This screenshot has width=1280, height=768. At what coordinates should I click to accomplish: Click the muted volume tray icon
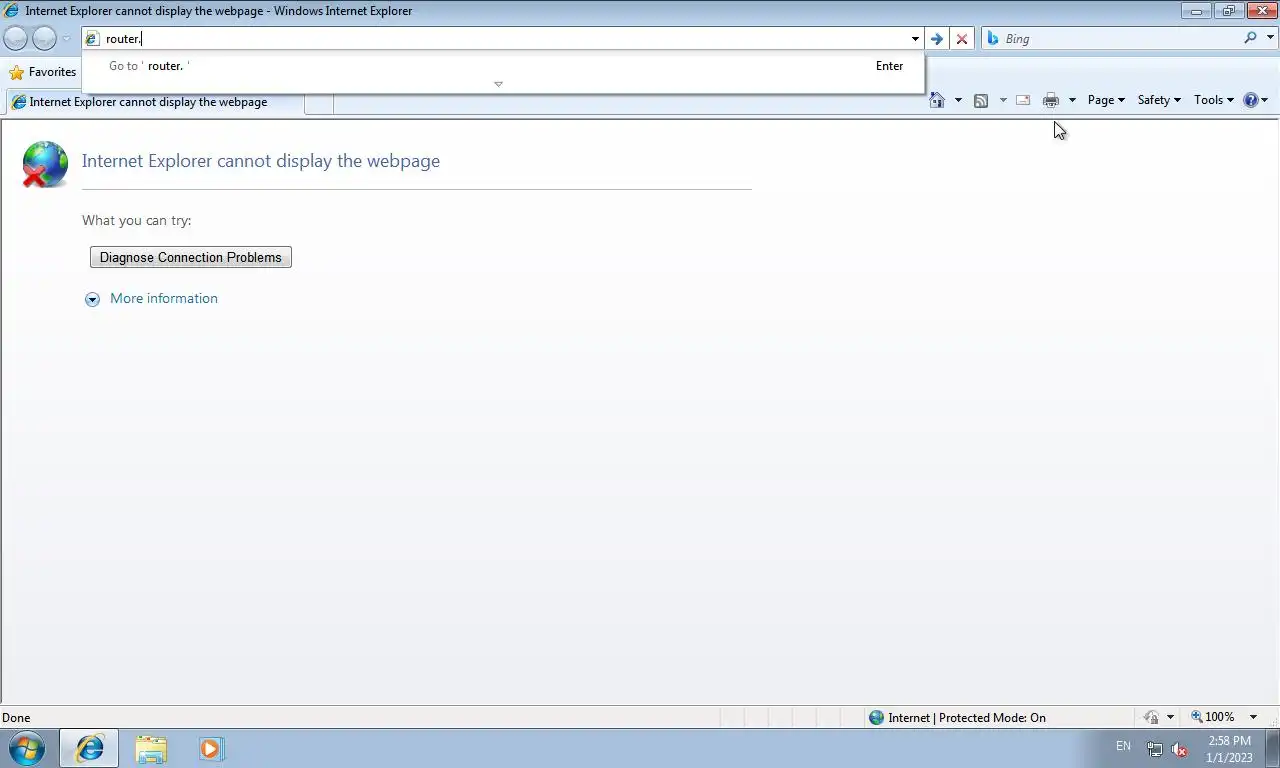1179,749
